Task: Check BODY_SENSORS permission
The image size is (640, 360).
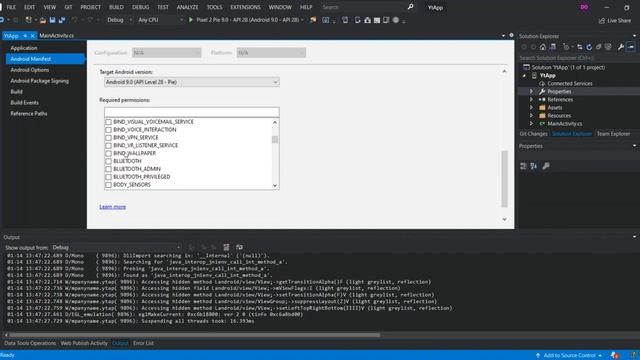Action: coord(108,185)
